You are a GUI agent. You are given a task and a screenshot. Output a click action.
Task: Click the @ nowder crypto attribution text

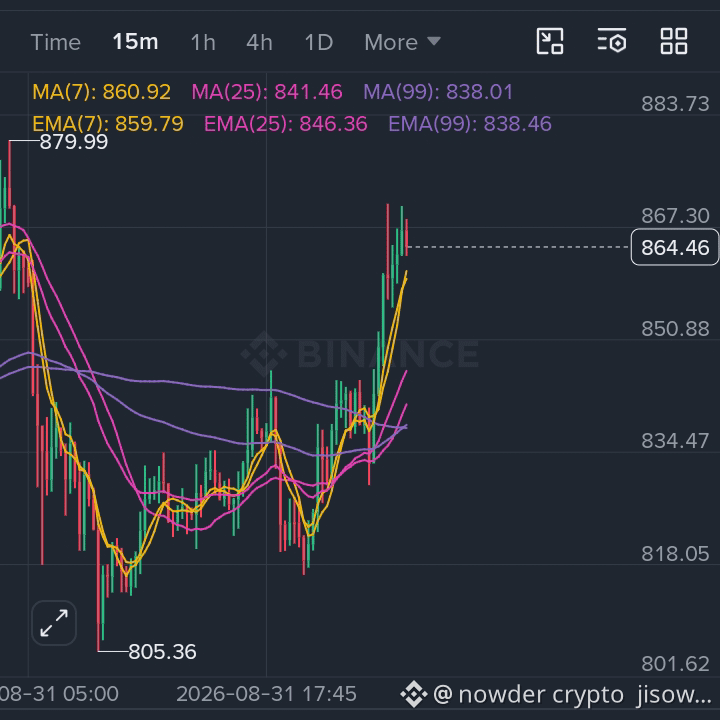pos(528,694)
